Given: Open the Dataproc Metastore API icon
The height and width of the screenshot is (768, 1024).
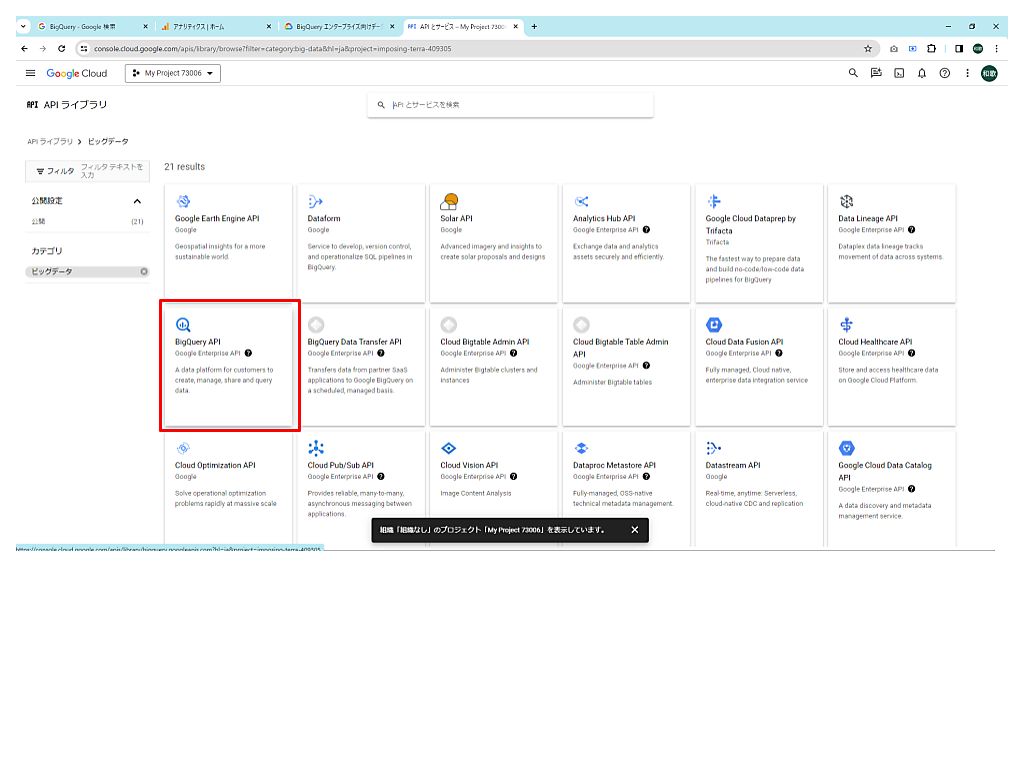Looking at the screenshot, I should 581,448.
